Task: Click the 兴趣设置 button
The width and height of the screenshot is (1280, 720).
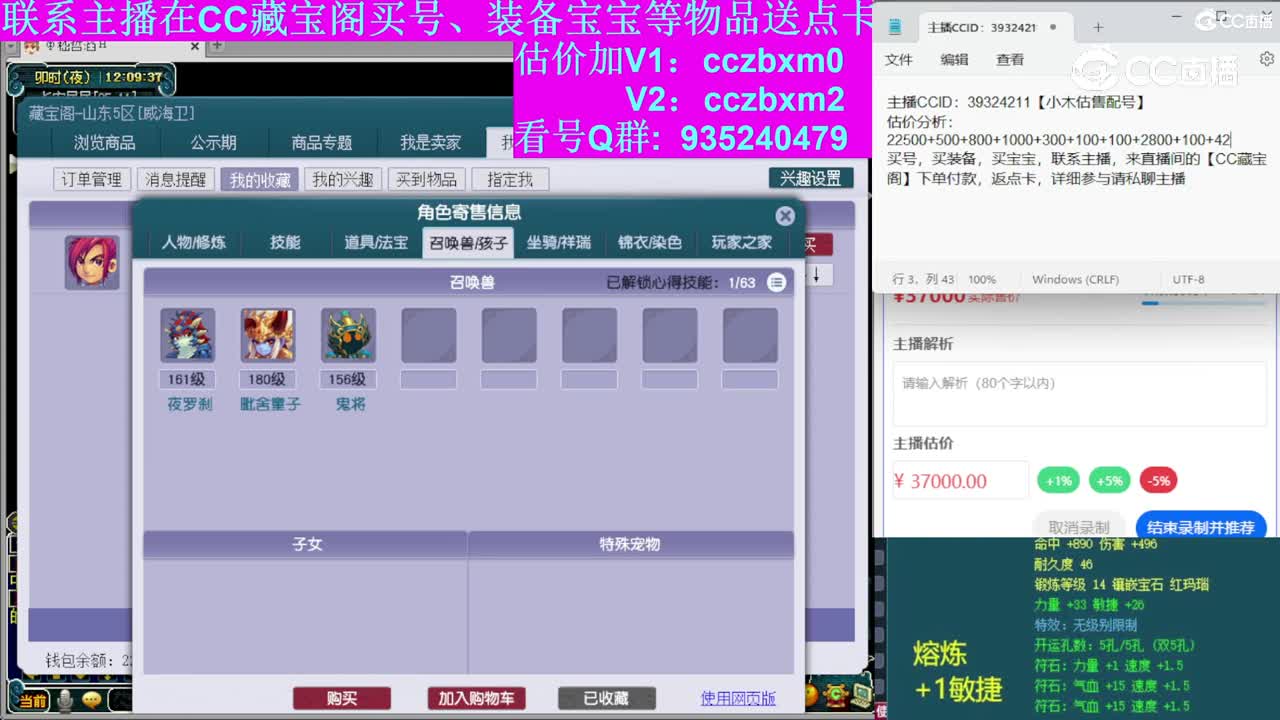Action: (x=811, y=178)
